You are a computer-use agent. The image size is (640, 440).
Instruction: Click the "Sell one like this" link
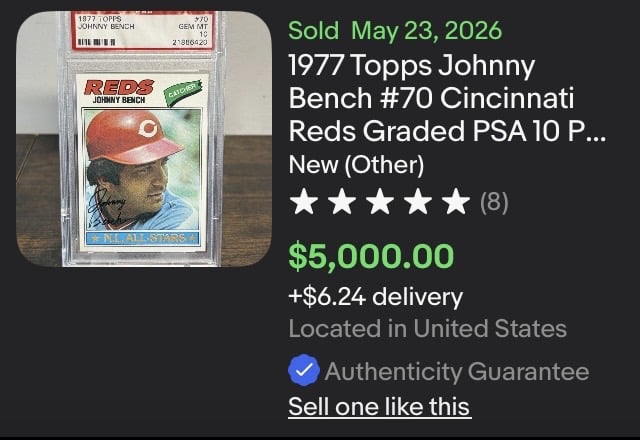pyautogui.click(x=380, y=407)
